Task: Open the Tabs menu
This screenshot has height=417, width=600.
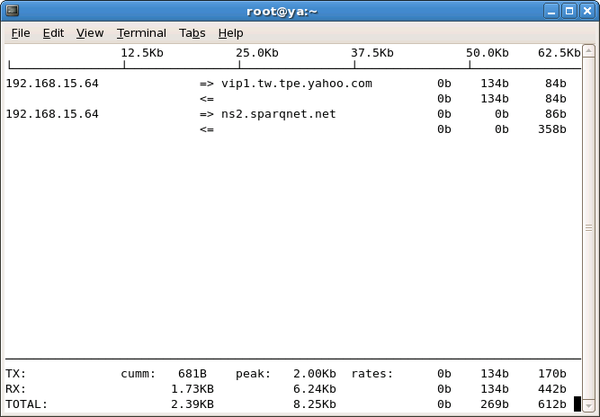Action: pyautogui.click(x=192, y=33)
